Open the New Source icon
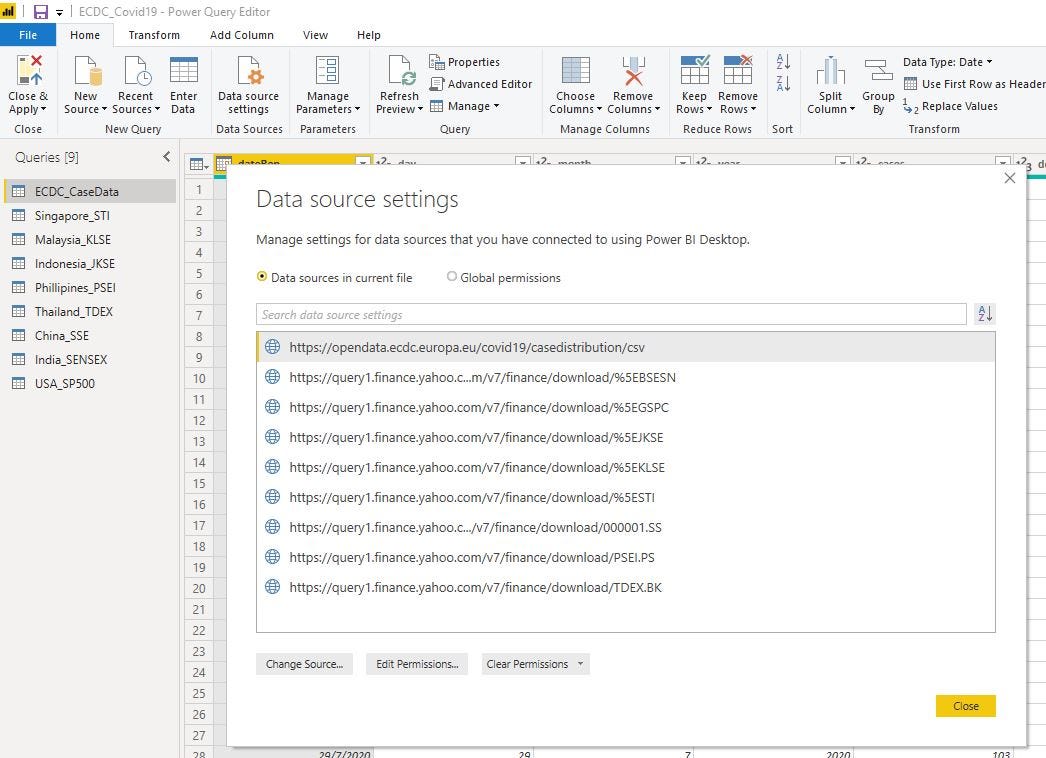Viewport: 1046px width, 758px height. [x=87, y=71]
